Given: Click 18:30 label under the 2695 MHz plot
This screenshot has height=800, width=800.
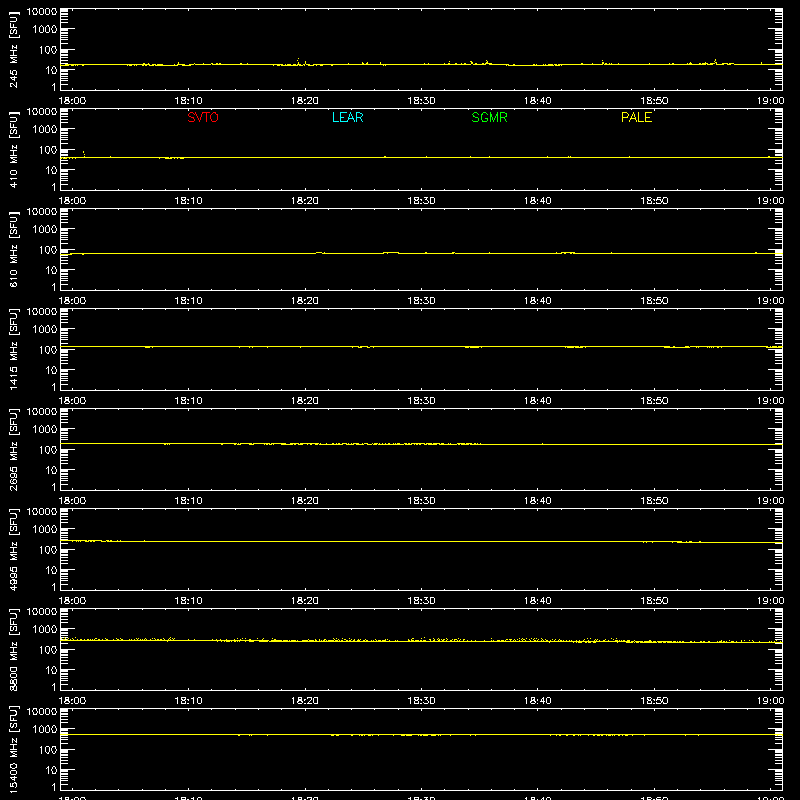Looking at the screenshot, I should (421, 501).
